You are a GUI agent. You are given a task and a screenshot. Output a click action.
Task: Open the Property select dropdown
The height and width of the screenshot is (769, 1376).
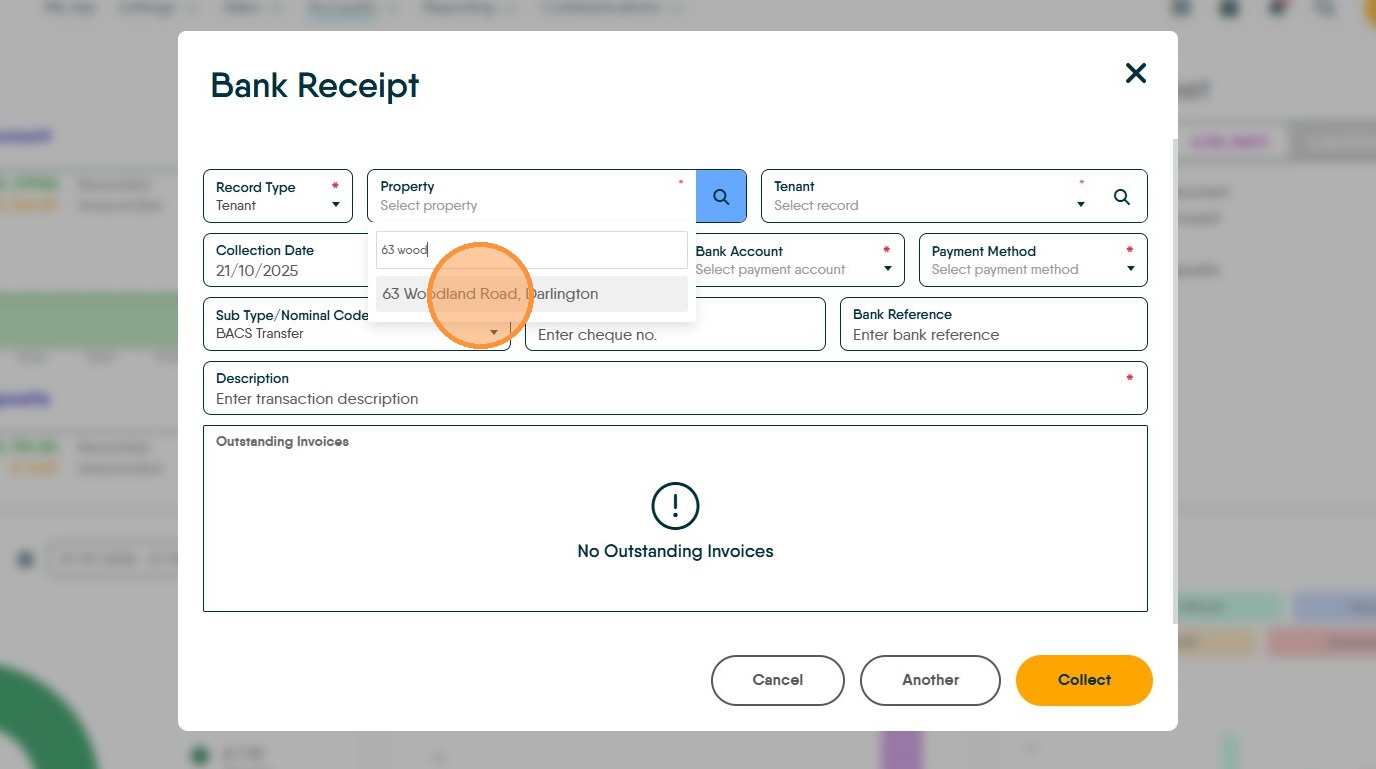point(532,196)
